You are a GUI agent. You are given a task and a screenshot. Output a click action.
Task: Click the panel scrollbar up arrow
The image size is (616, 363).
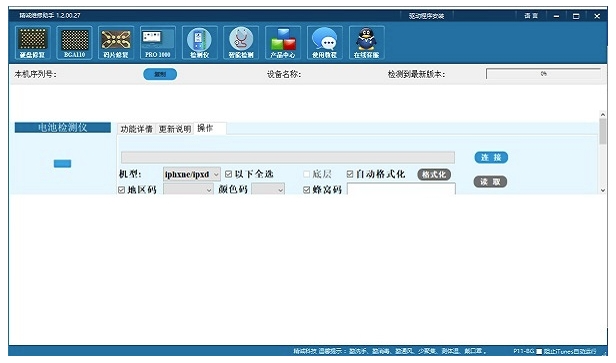tap(603, 114)
